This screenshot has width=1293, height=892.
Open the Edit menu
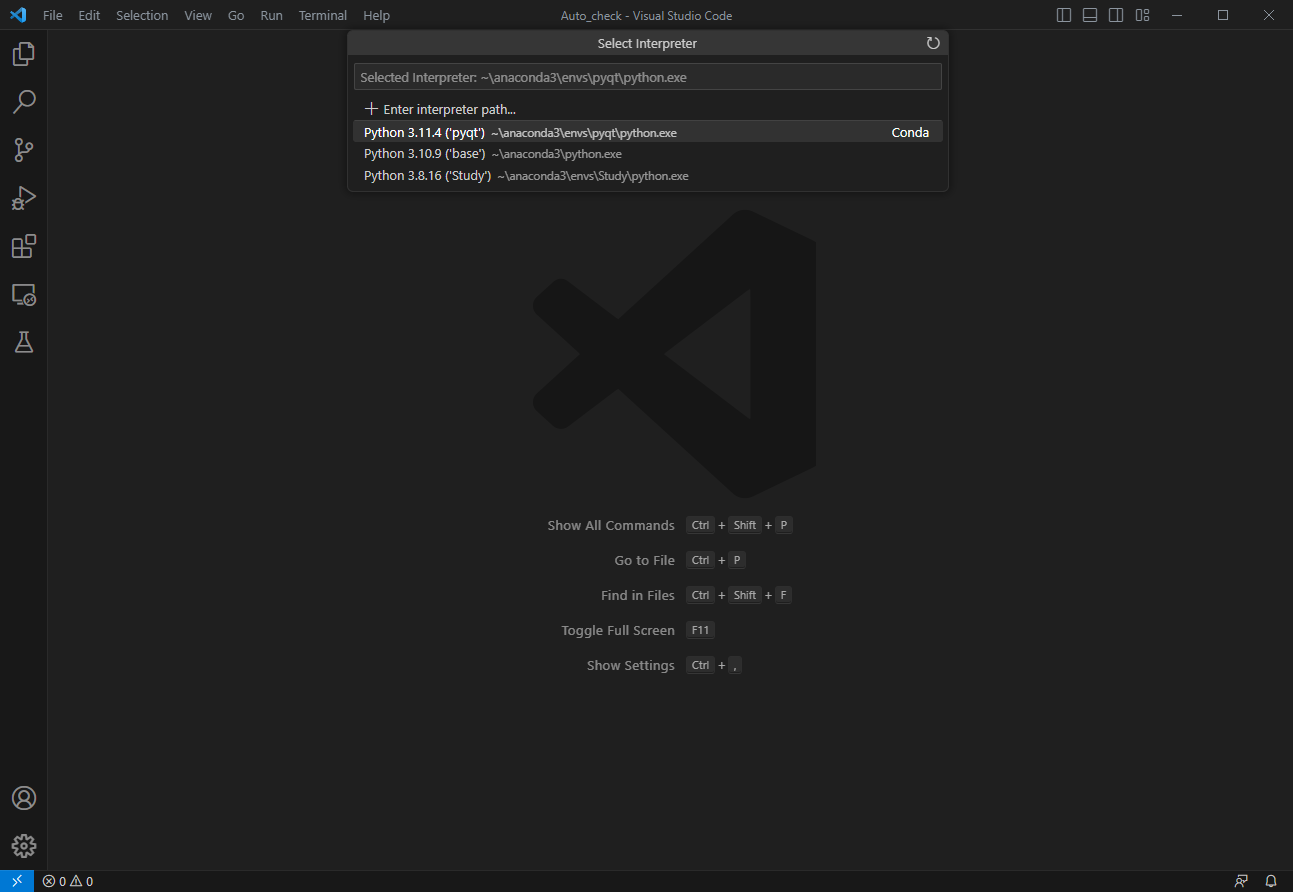coord(89,15)
